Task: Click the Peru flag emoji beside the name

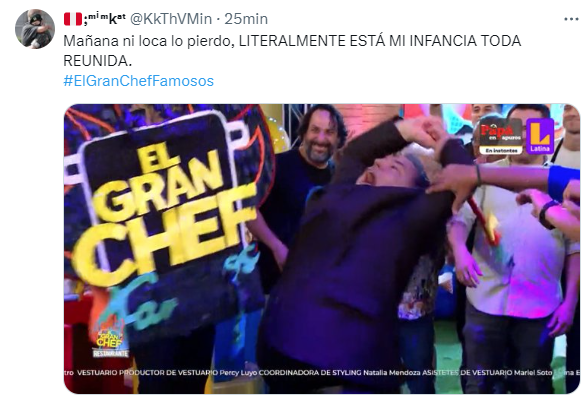Action: pyautogui.click(x=73, y=19)
